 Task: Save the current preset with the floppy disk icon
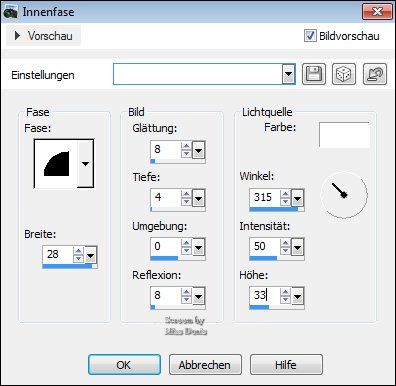point(314,74)
